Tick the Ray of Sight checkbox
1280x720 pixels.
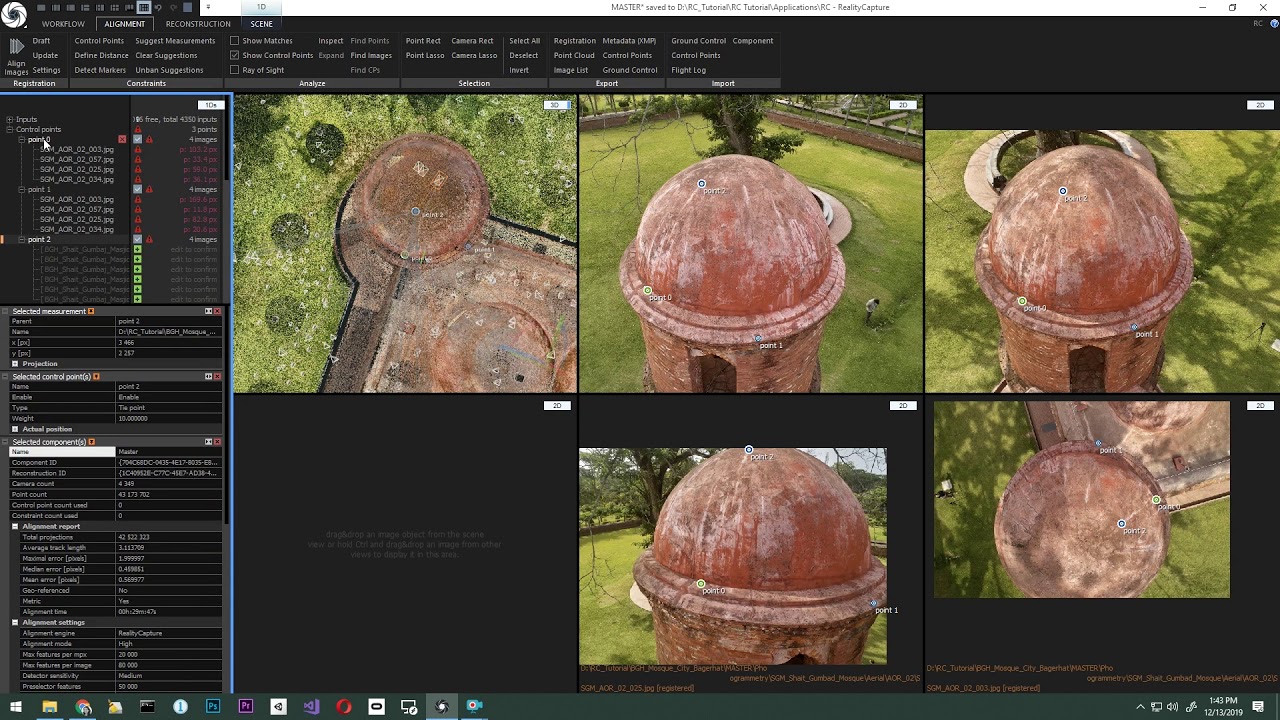point(234,70)
